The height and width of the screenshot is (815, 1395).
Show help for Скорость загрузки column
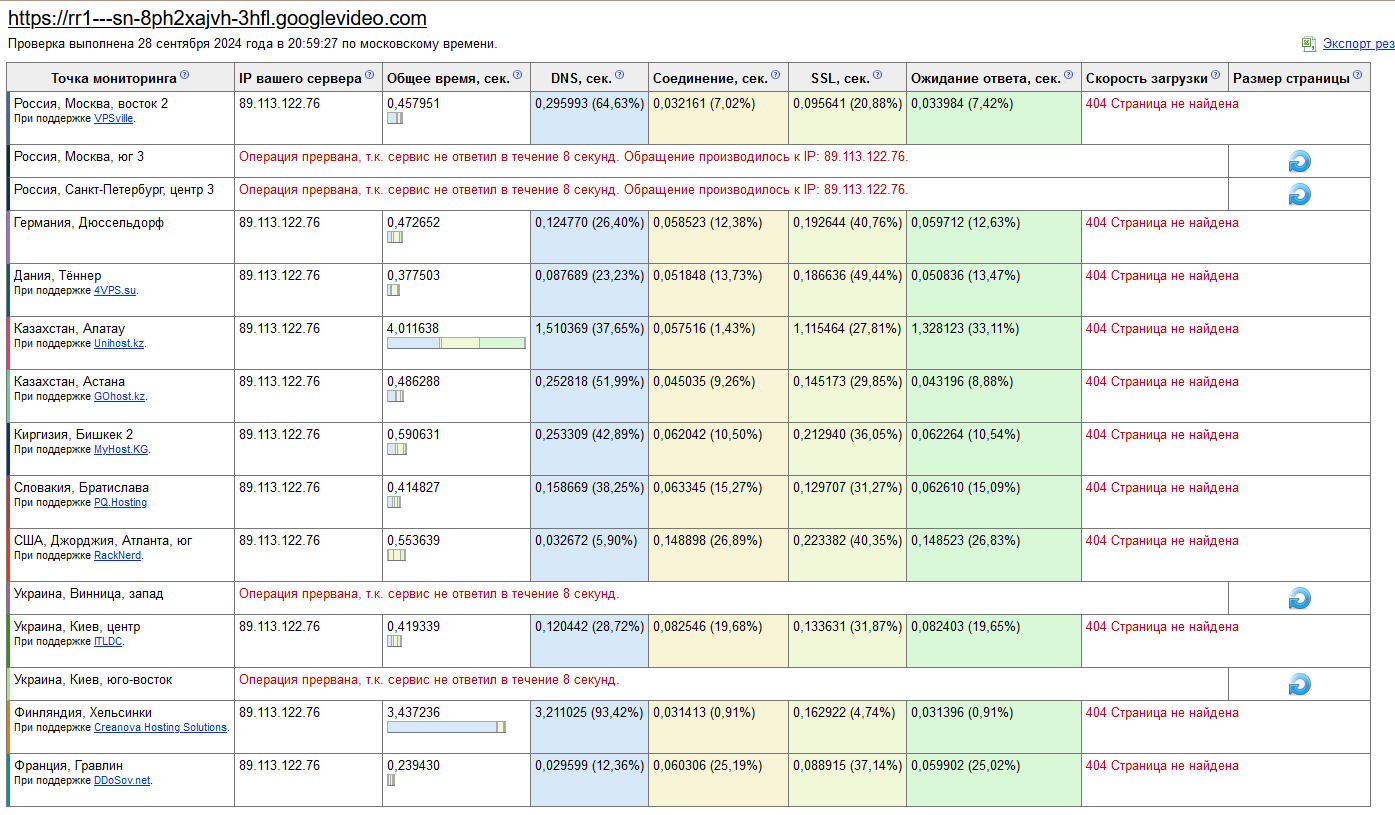coord(1216,76)
